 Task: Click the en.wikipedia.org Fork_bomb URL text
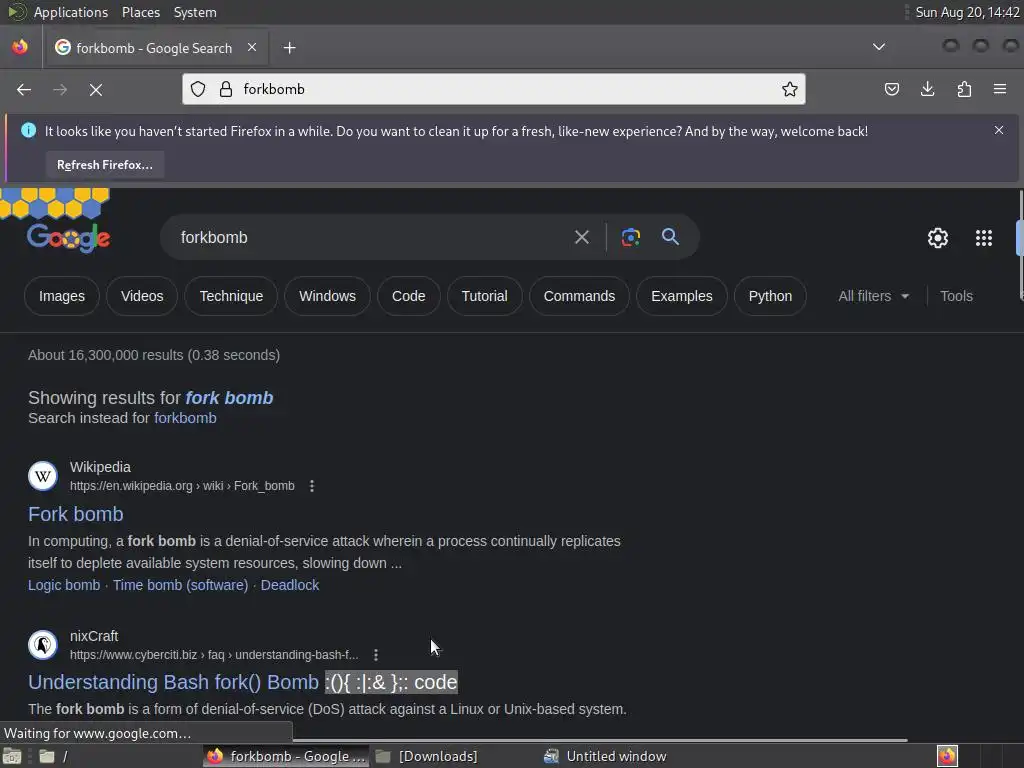pos(182,486)
